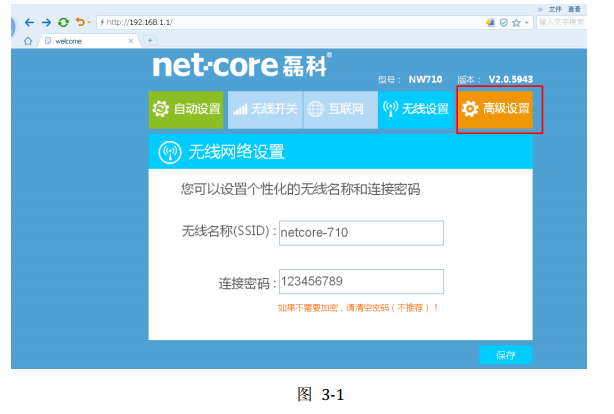Screen dimensions: 614x414
Task: Close the welcome tab
Action: tap(131, 41)
